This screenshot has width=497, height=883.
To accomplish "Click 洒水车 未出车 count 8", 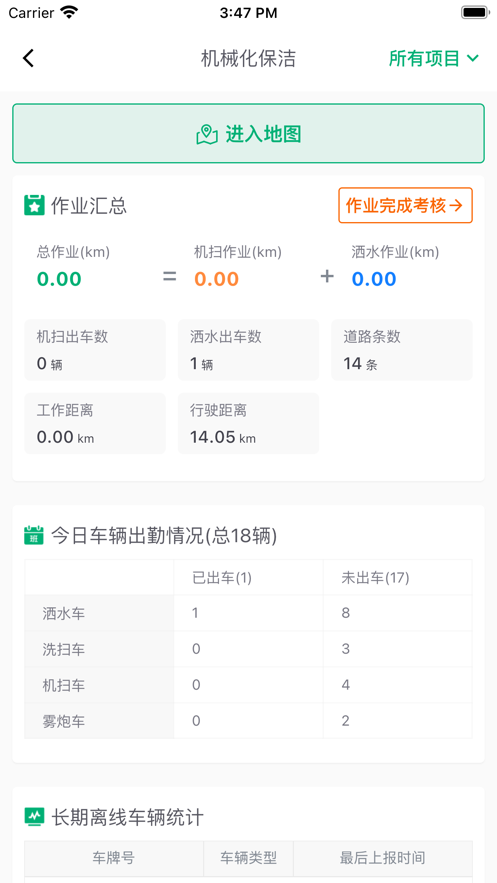I will 346,613.
